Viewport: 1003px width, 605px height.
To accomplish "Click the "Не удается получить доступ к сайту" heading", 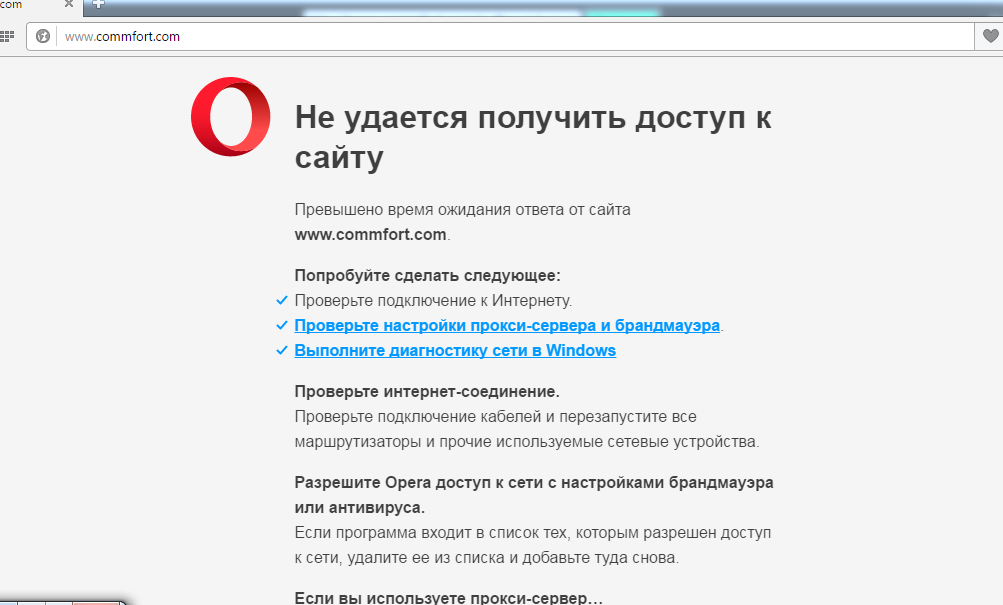I will click(532, 137).
